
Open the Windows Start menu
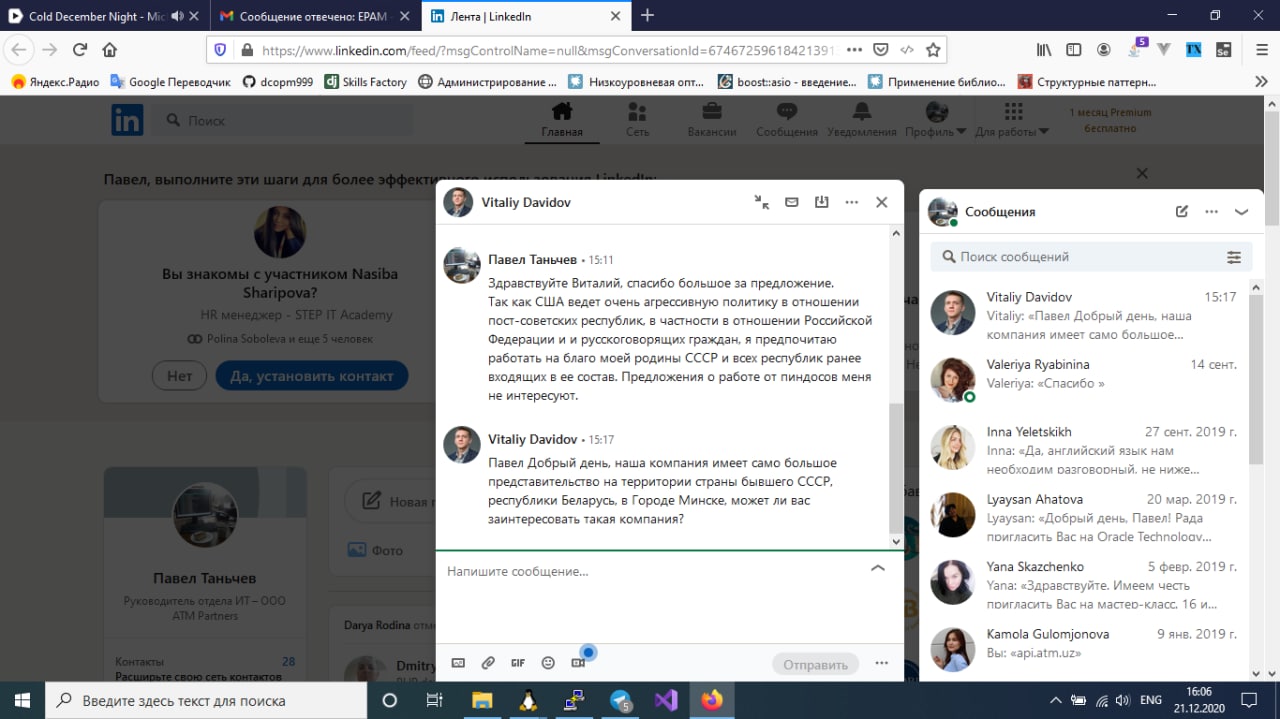click(x=22, y=700)
